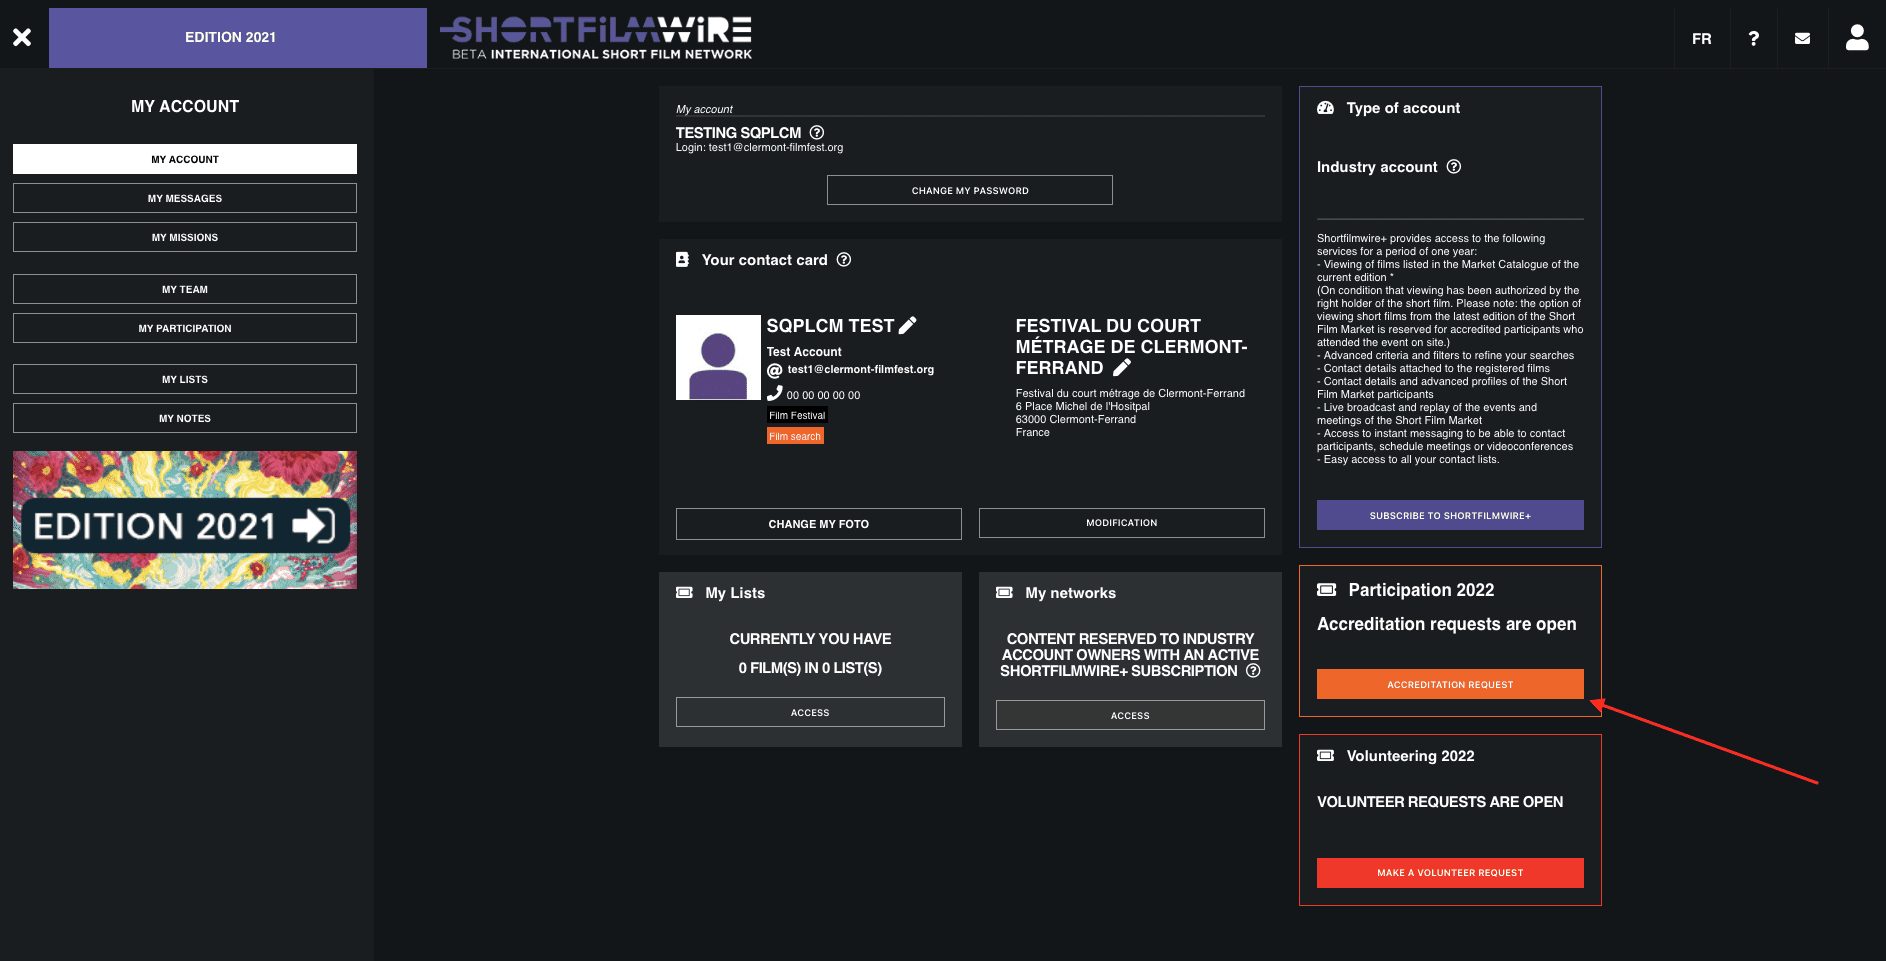
Task: Click Subscribe to Shortfilmwire+ button
Action: click(1450, 515)
